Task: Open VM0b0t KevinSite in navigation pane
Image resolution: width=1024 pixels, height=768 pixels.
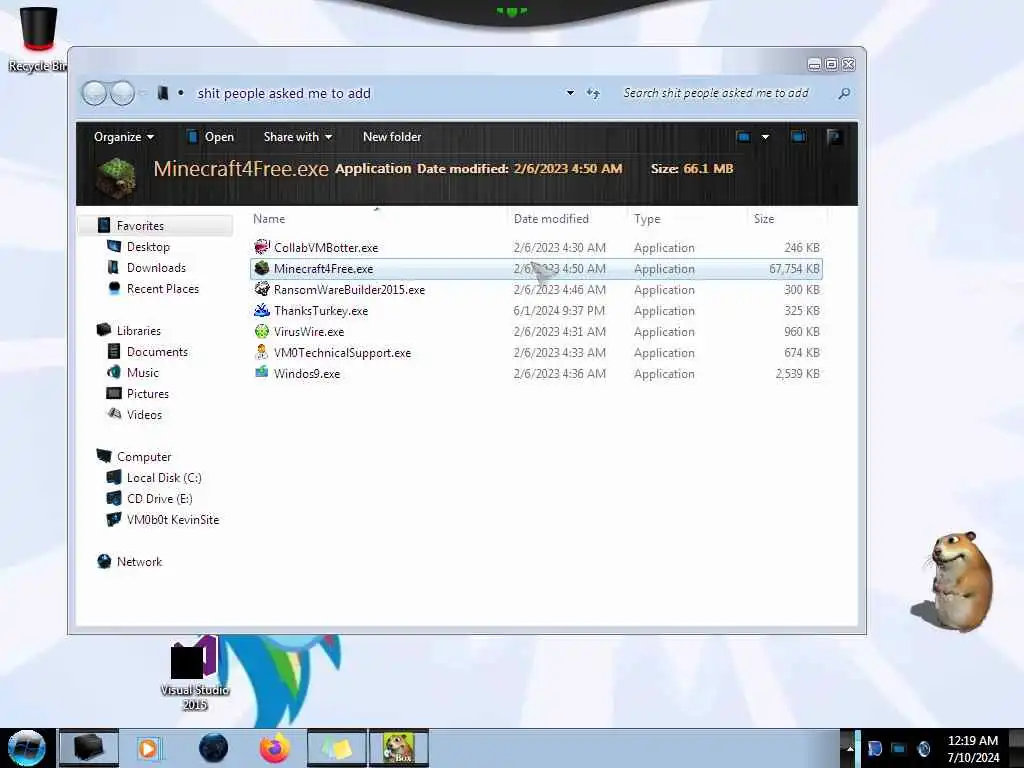Action: (x=173, y=519)
